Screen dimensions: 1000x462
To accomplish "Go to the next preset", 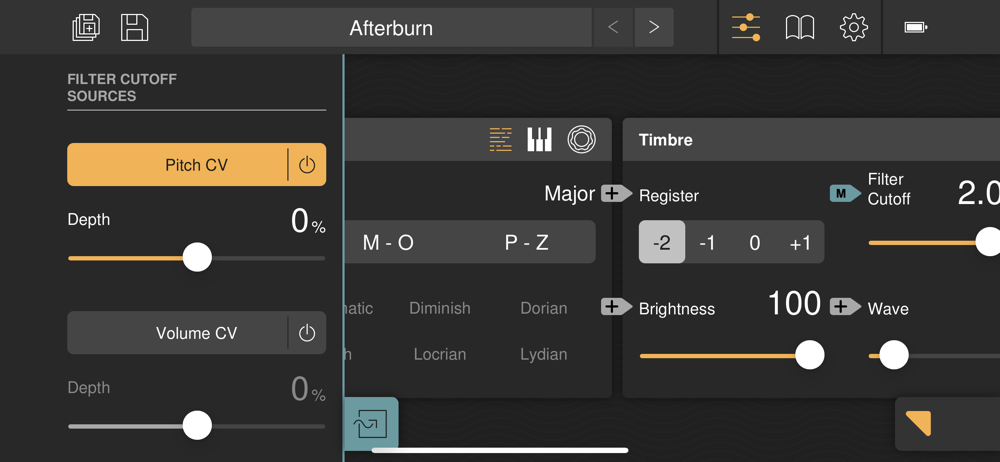I will [x=654, y=28].
